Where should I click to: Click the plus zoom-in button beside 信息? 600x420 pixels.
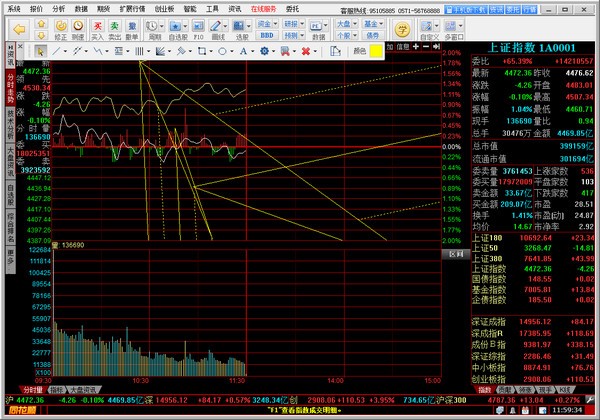point(416,46)
